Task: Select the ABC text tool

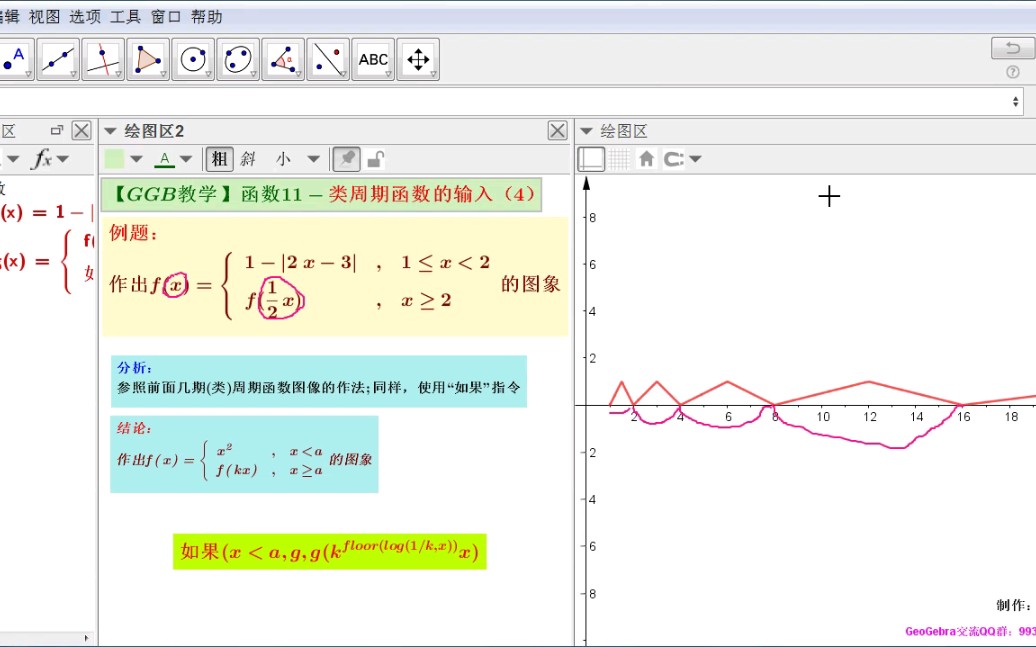Action: click(373, 59)
